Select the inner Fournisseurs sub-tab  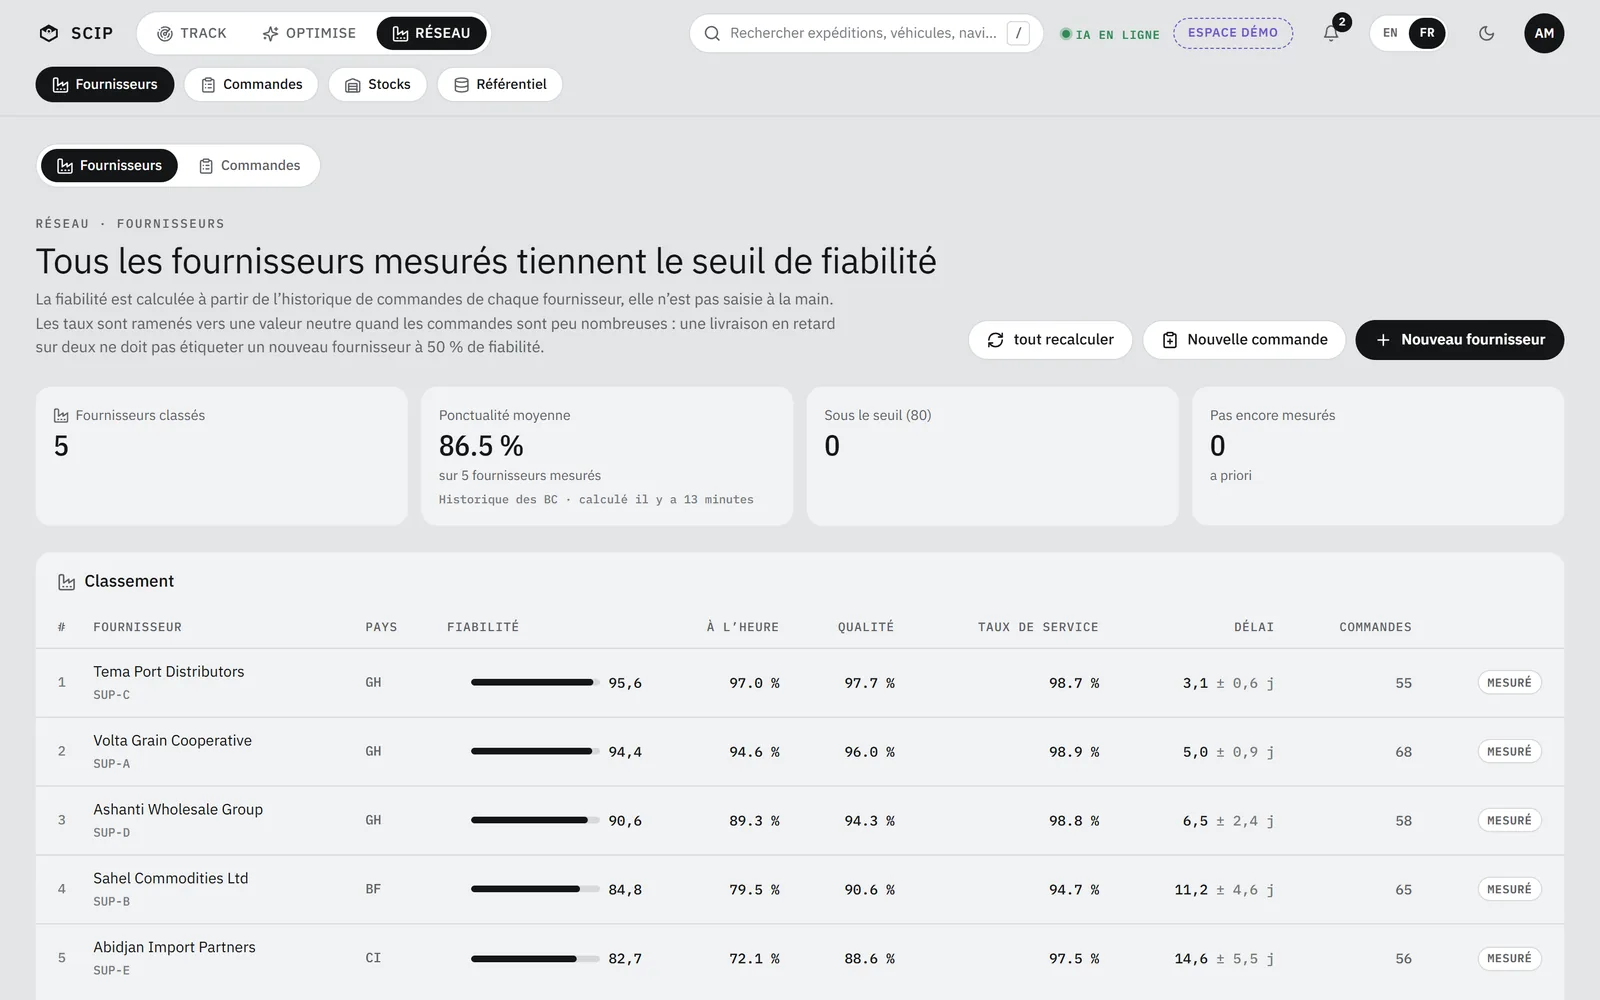pos(109,165)
